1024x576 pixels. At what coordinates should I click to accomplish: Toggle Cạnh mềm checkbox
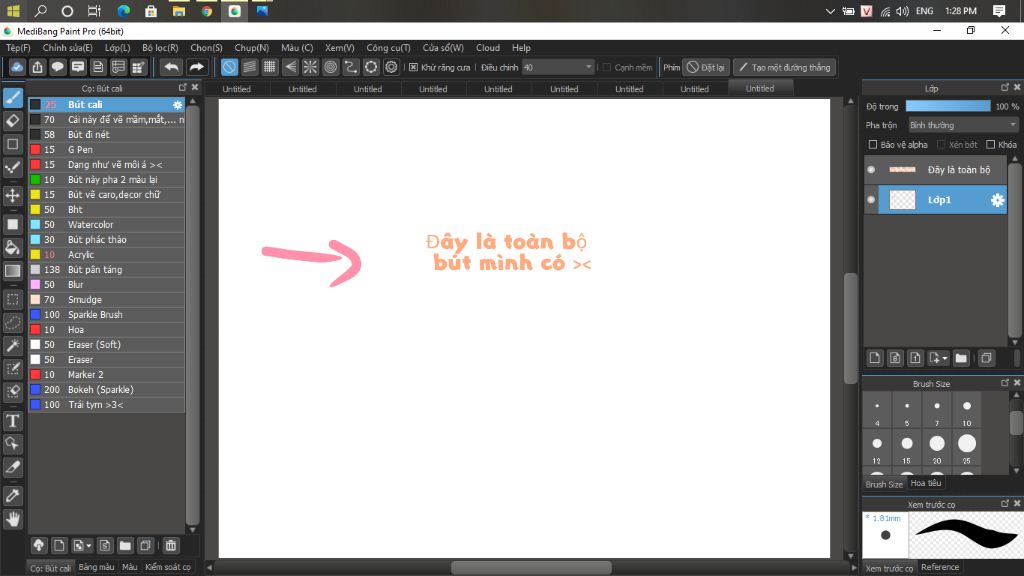point(607,67)
